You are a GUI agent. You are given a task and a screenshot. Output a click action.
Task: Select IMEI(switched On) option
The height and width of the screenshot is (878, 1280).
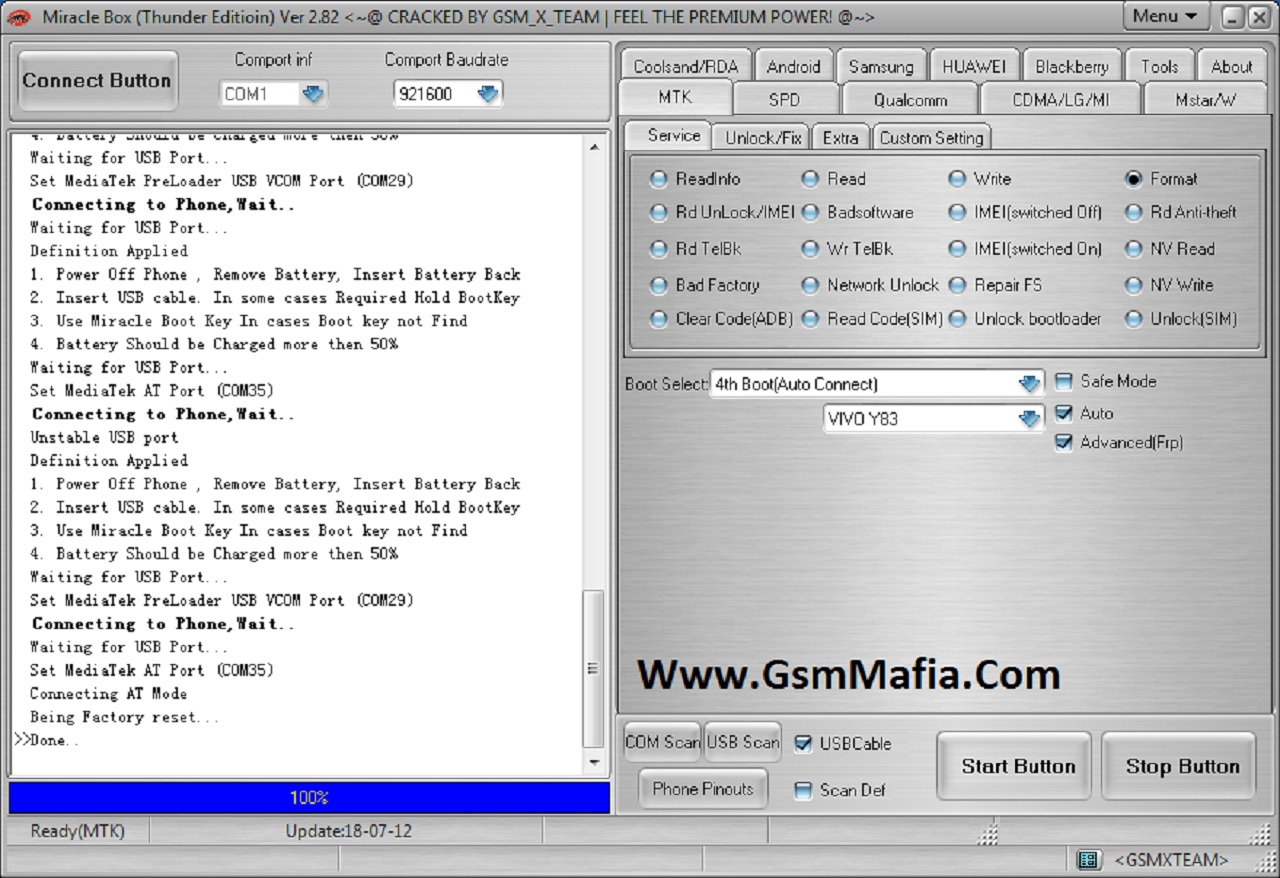1026,249
